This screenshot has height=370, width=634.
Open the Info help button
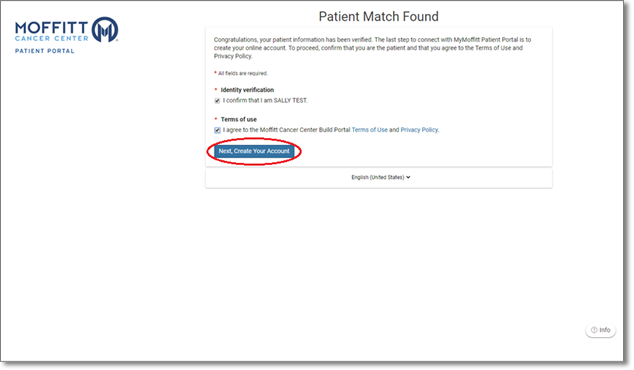600,330
